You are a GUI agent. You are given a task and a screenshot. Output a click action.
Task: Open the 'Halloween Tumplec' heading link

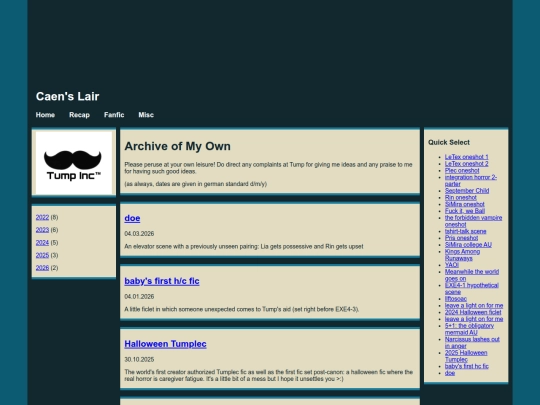[165, 344]
